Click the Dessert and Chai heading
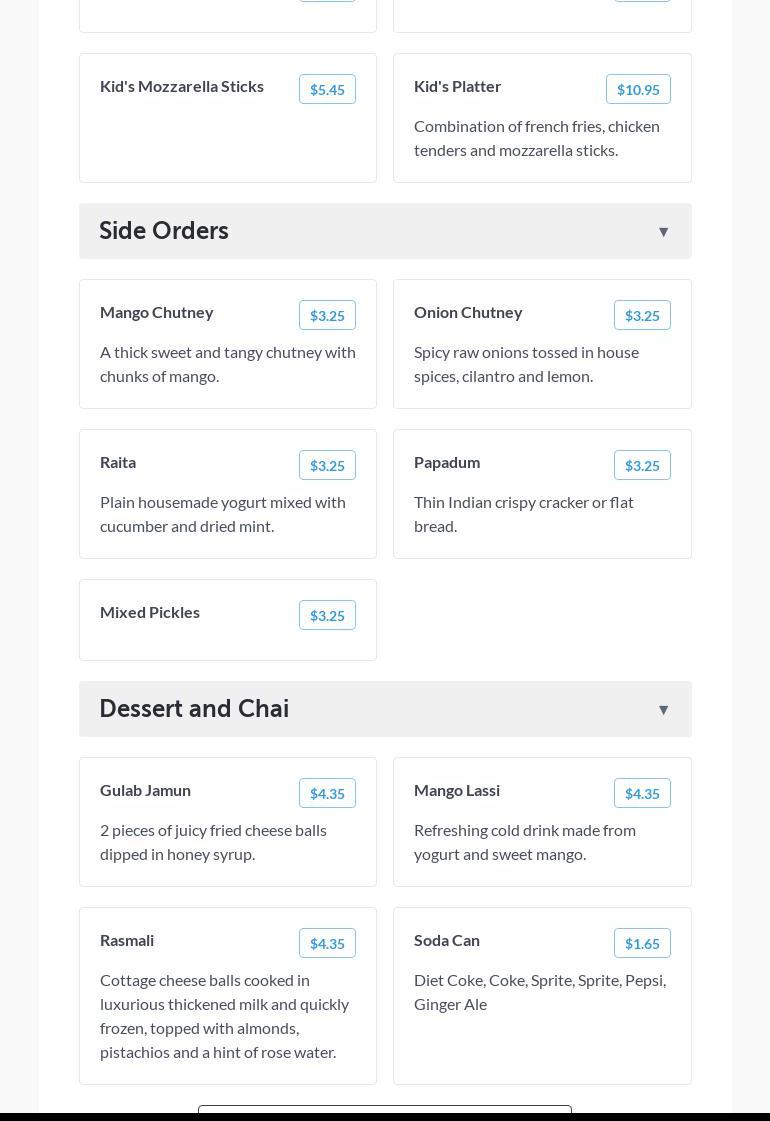This screenshot has width=770, height=1121. point(194,709)
